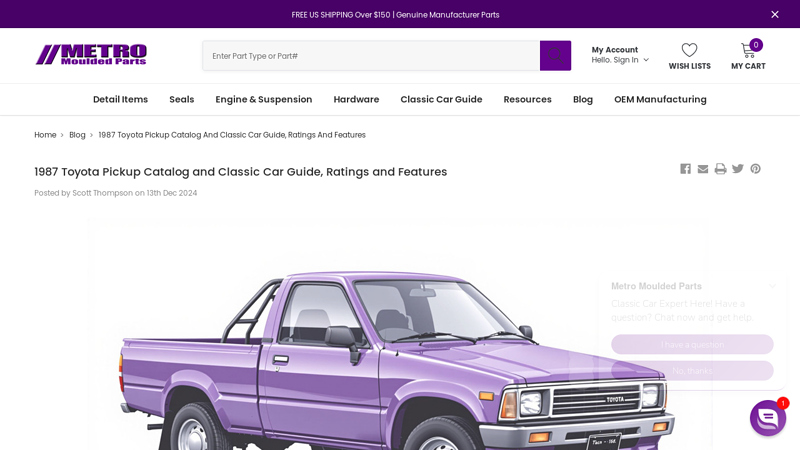Go to Home breadcrumb link
This screenshot has height=450, width=800.
[45, 135]
